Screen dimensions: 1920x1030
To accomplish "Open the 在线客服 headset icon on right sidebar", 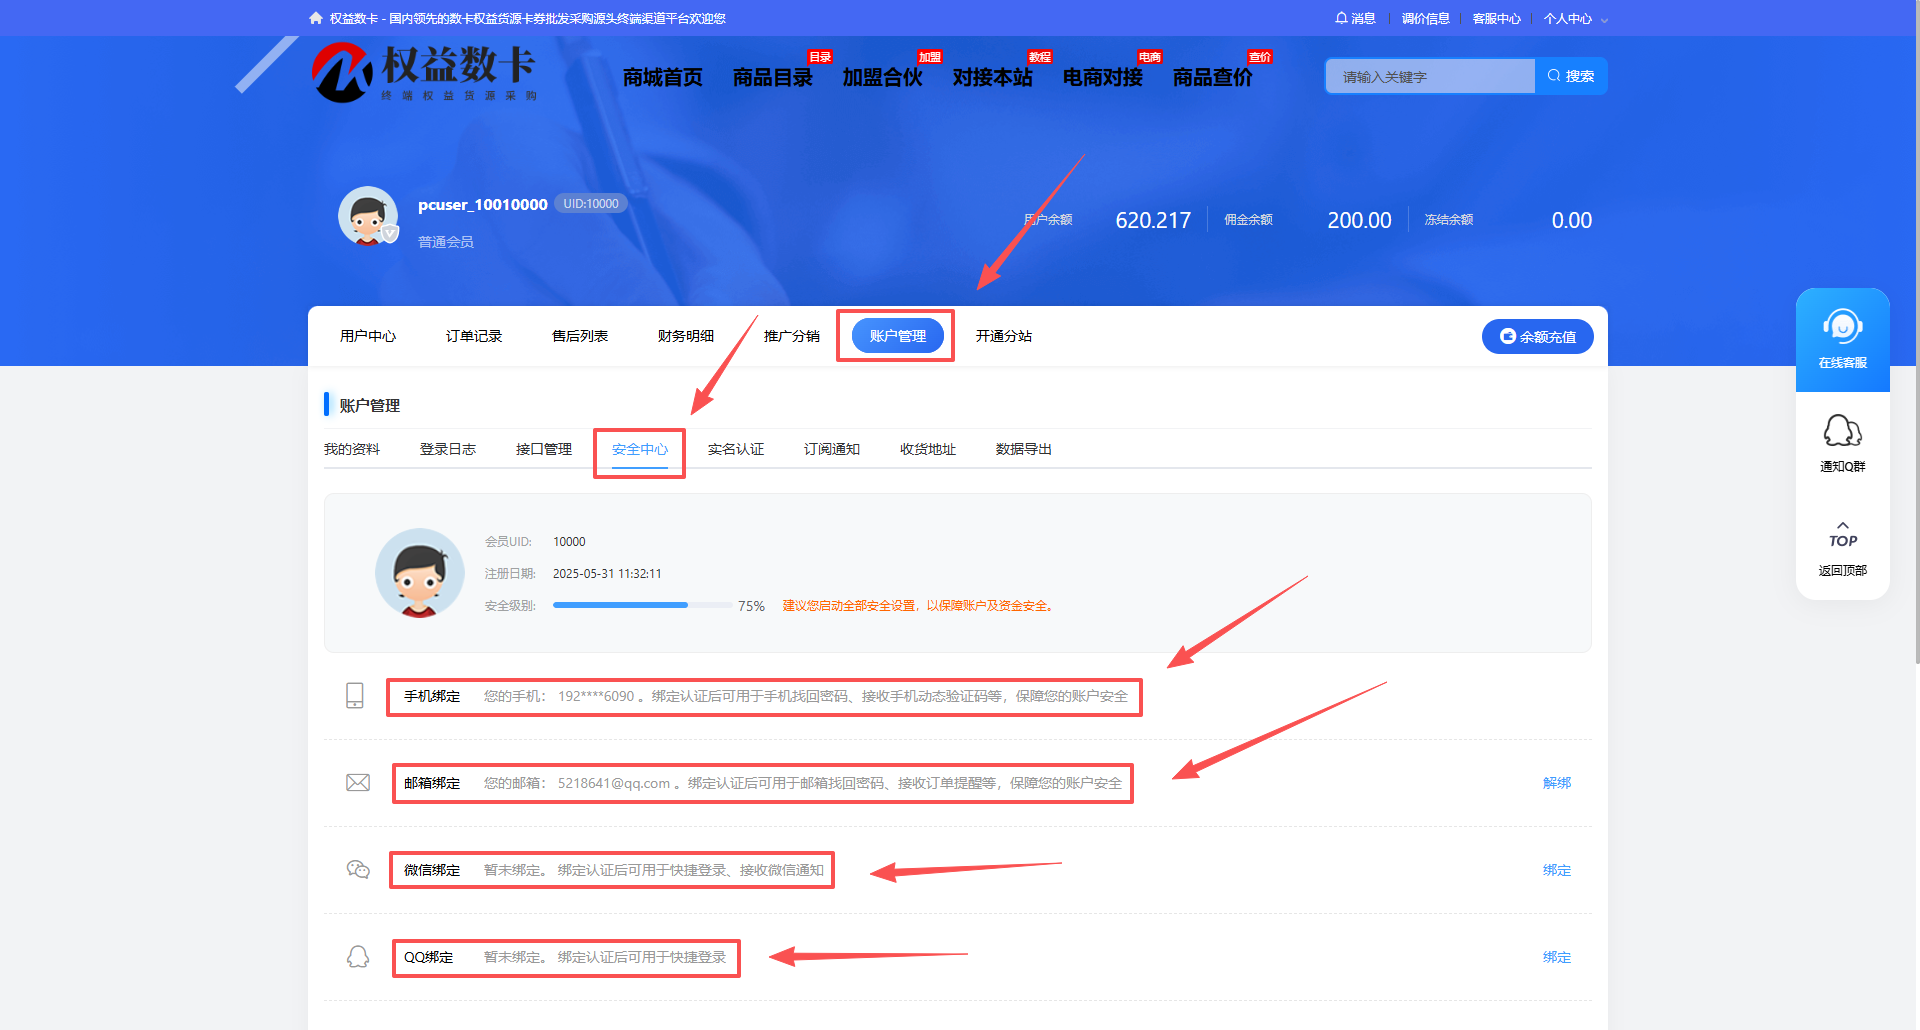I will [1842, 325].
